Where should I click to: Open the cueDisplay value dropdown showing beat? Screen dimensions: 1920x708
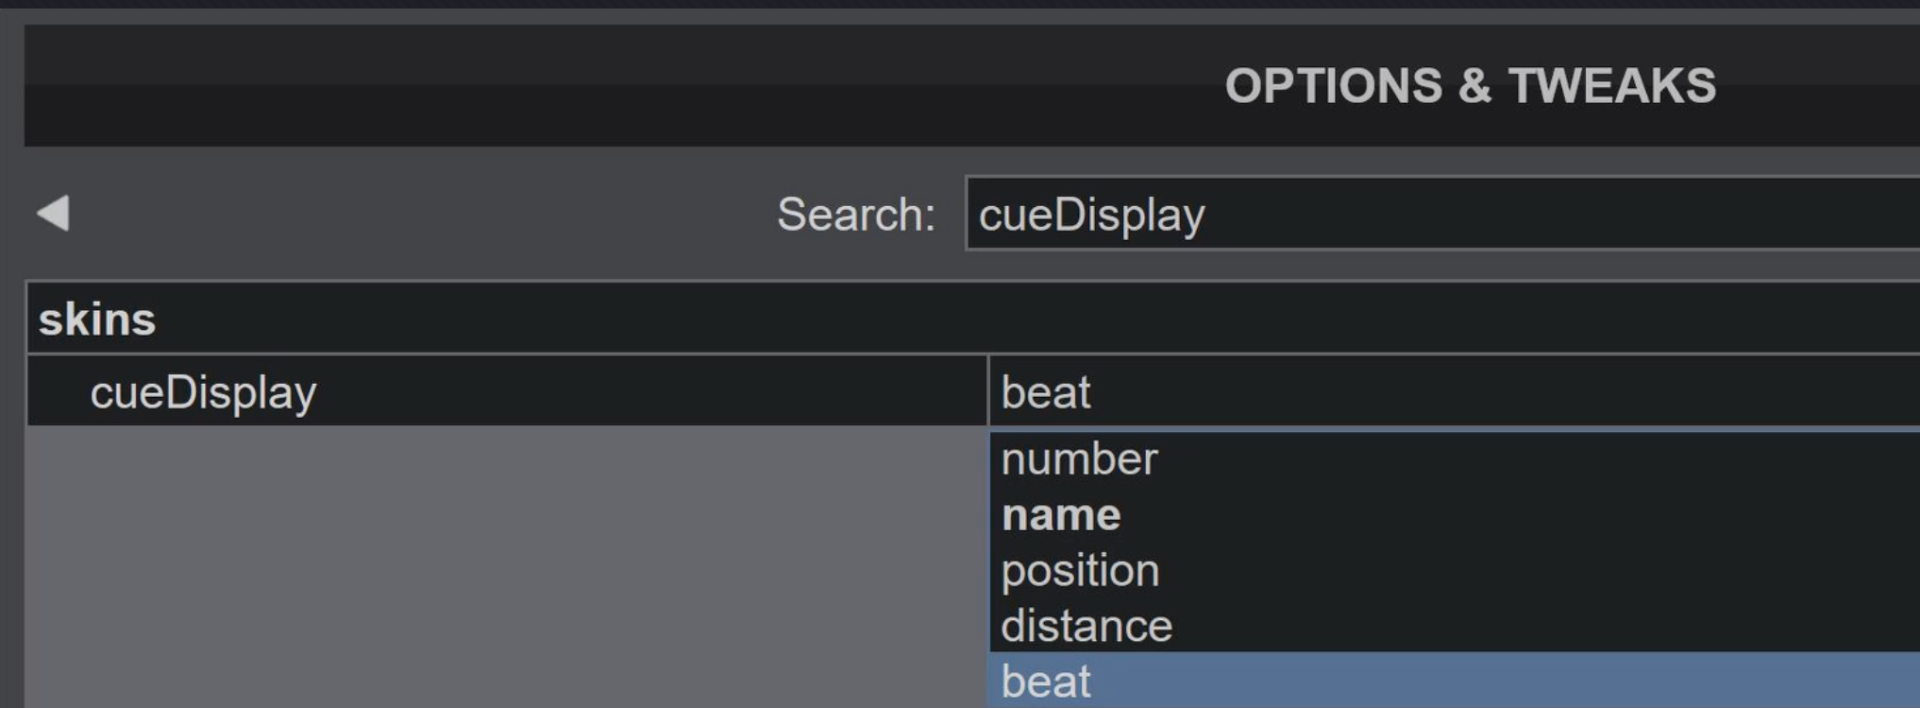click(x=1454, y=391)
